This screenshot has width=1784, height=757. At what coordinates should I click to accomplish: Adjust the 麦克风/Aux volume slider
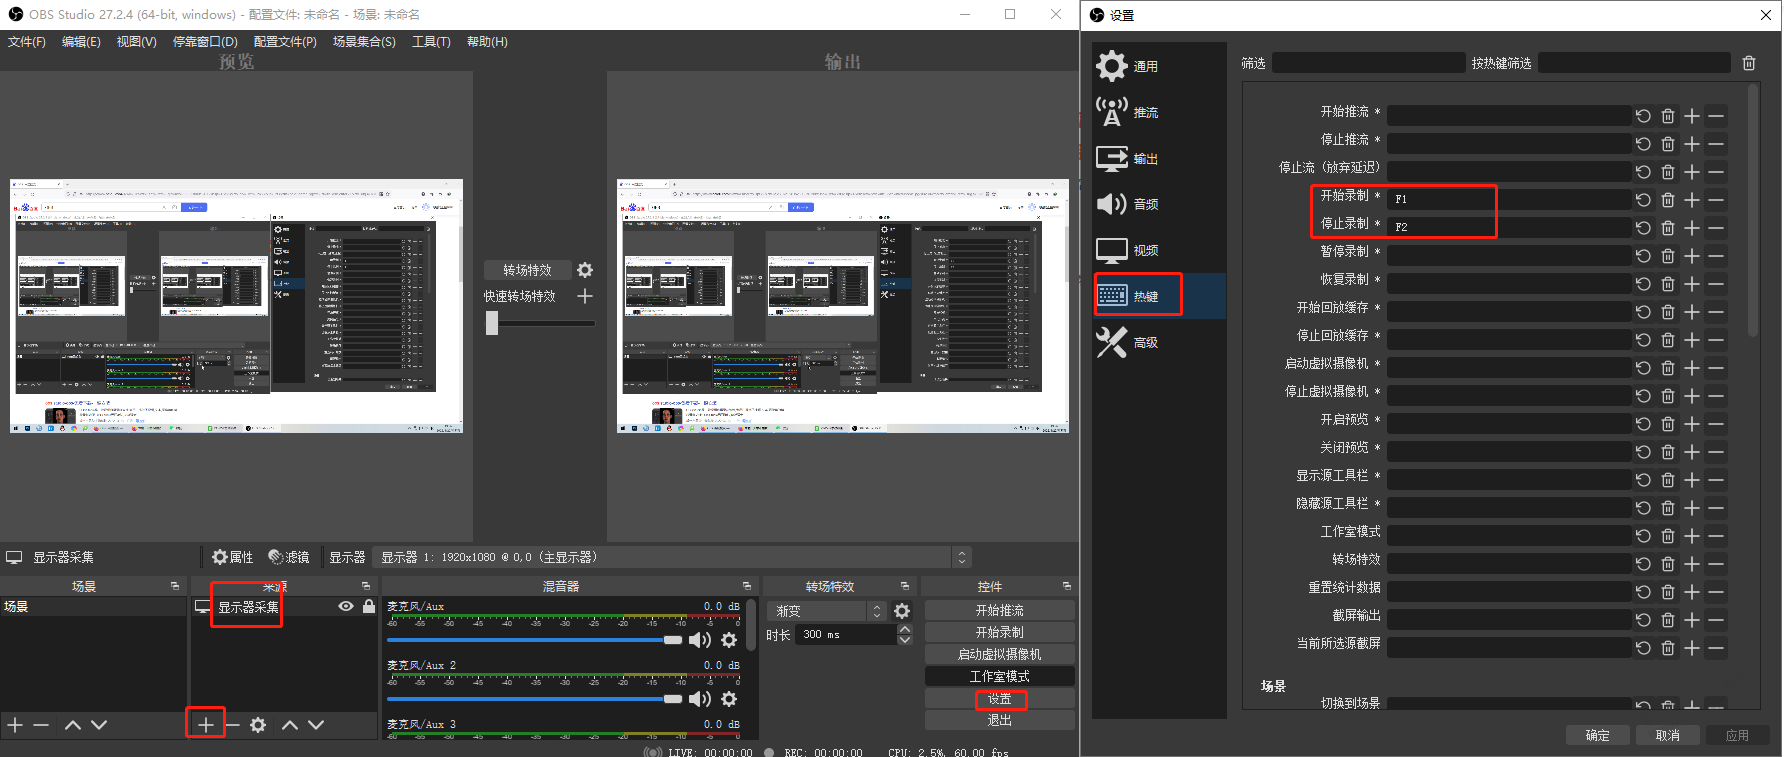click(534, 640)
